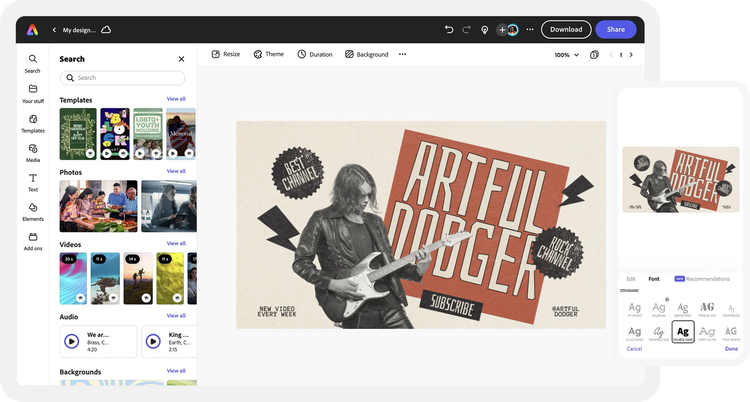Viewport: 750px width, 402px height.
Task: Open more options in the canvas toolbar
Action: (402, 54)
